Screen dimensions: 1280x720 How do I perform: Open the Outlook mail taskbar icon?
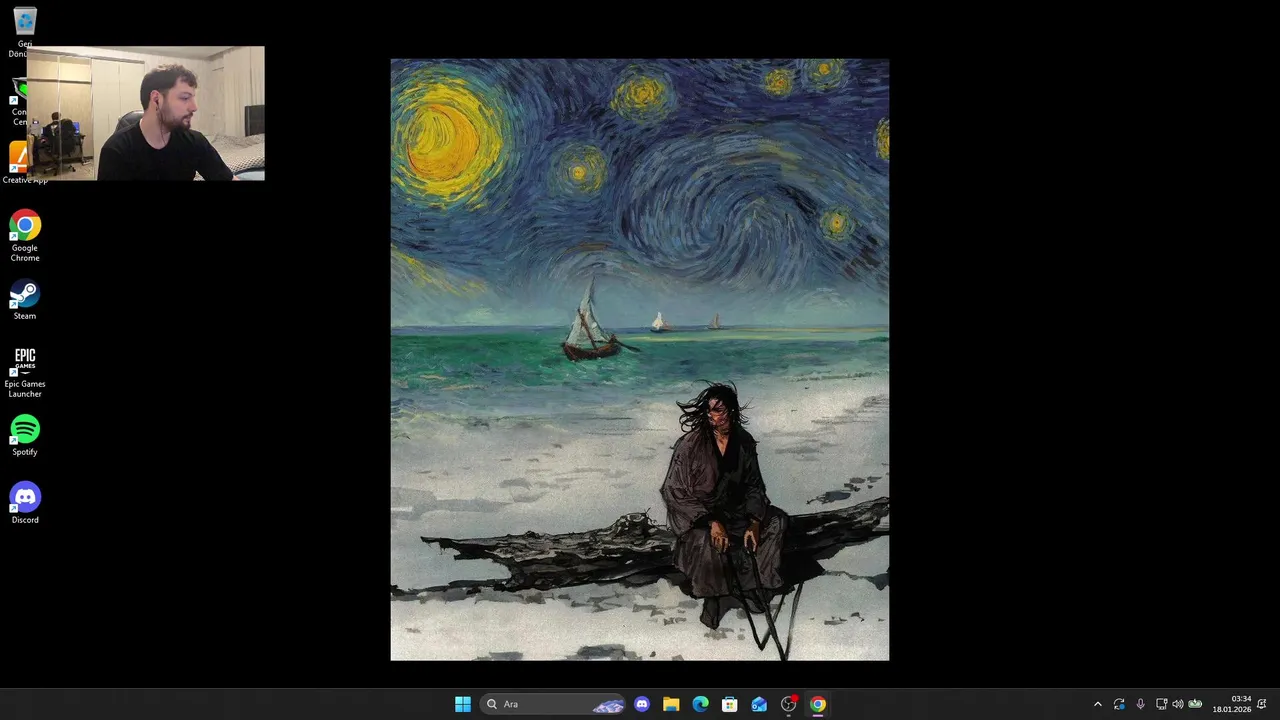(x=759, y=704)
